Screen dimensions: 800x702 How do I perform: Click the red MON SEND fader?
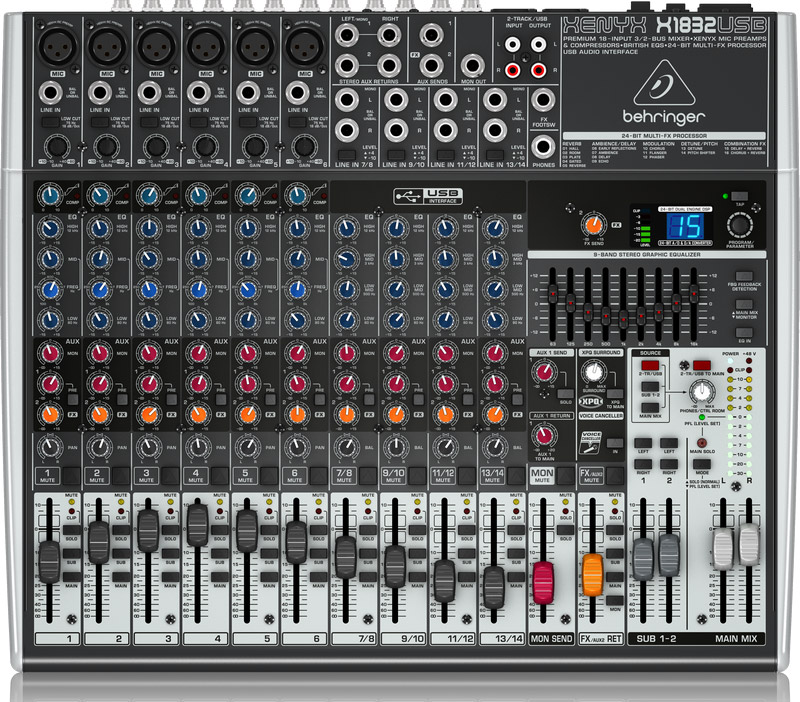[x=542, y=582]
